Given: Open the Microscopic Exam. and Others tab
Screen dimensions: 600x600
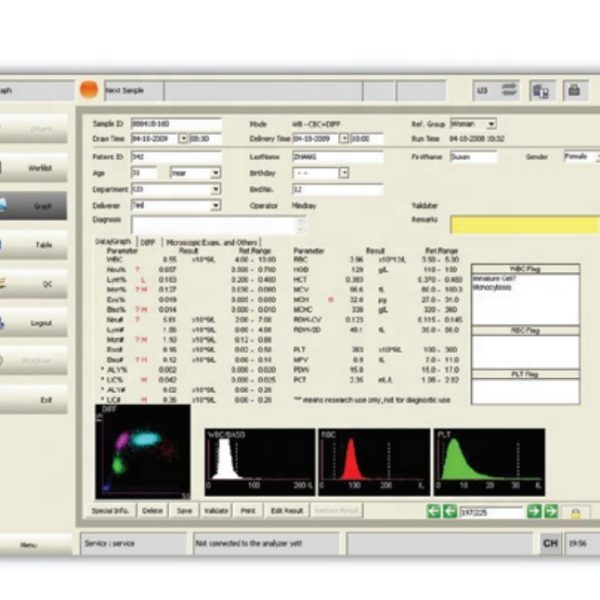Looking at the screenshot, I should (x=212, y=243).
